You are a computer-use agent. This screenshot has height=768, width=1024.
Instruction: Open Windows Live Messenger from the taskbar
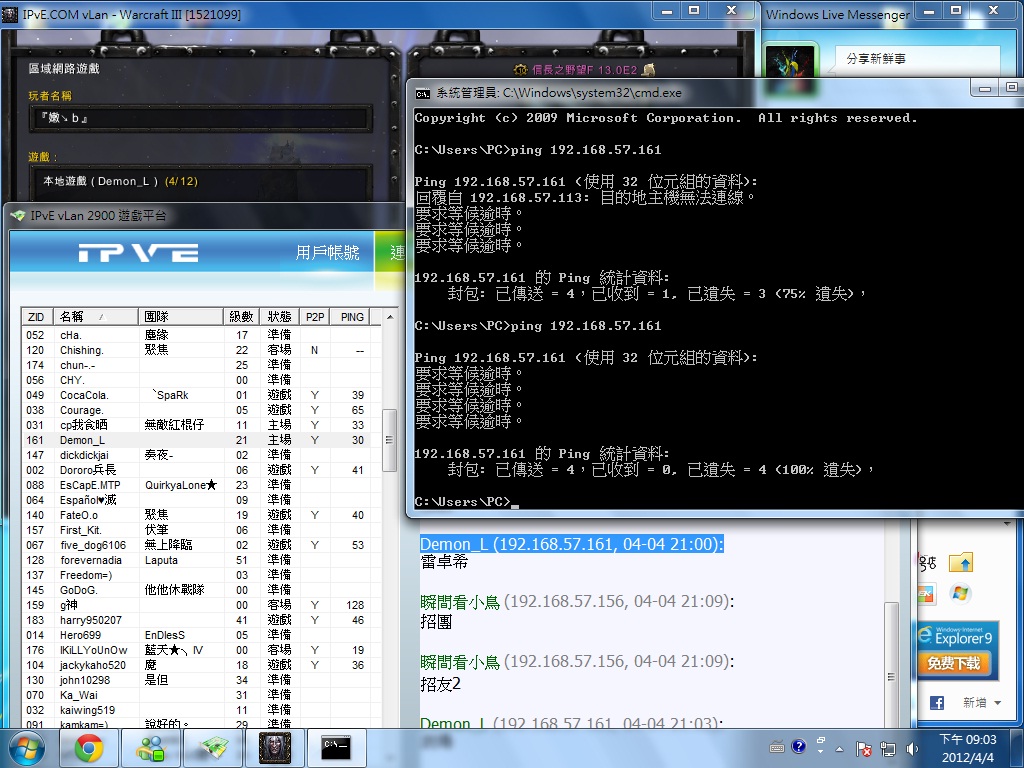151,747
